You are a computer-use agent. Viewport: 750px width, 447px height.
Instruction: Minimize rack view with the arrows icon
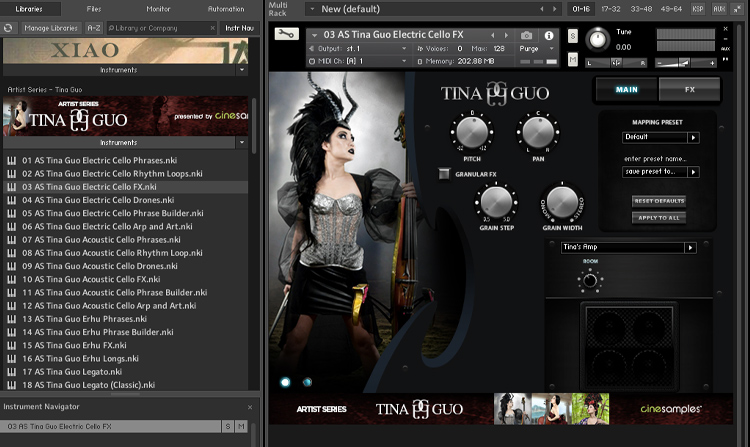tap(737, 9)
